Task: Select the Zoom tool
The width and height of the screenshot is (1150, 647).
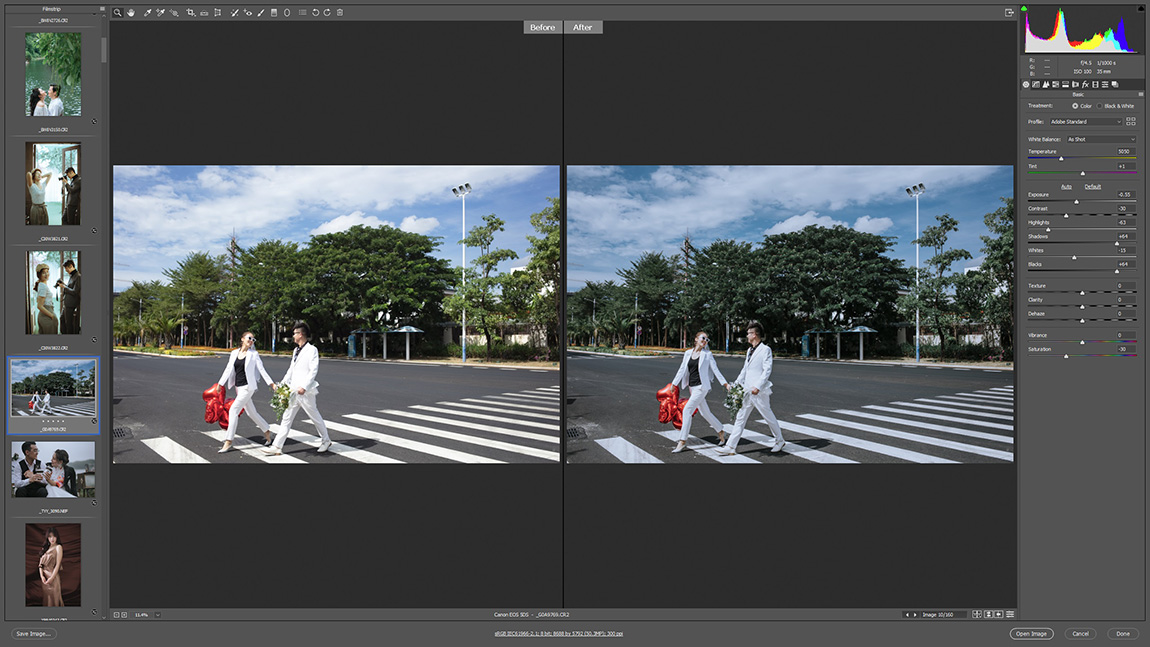Action: pyautogui.click(x=117, y=12)
